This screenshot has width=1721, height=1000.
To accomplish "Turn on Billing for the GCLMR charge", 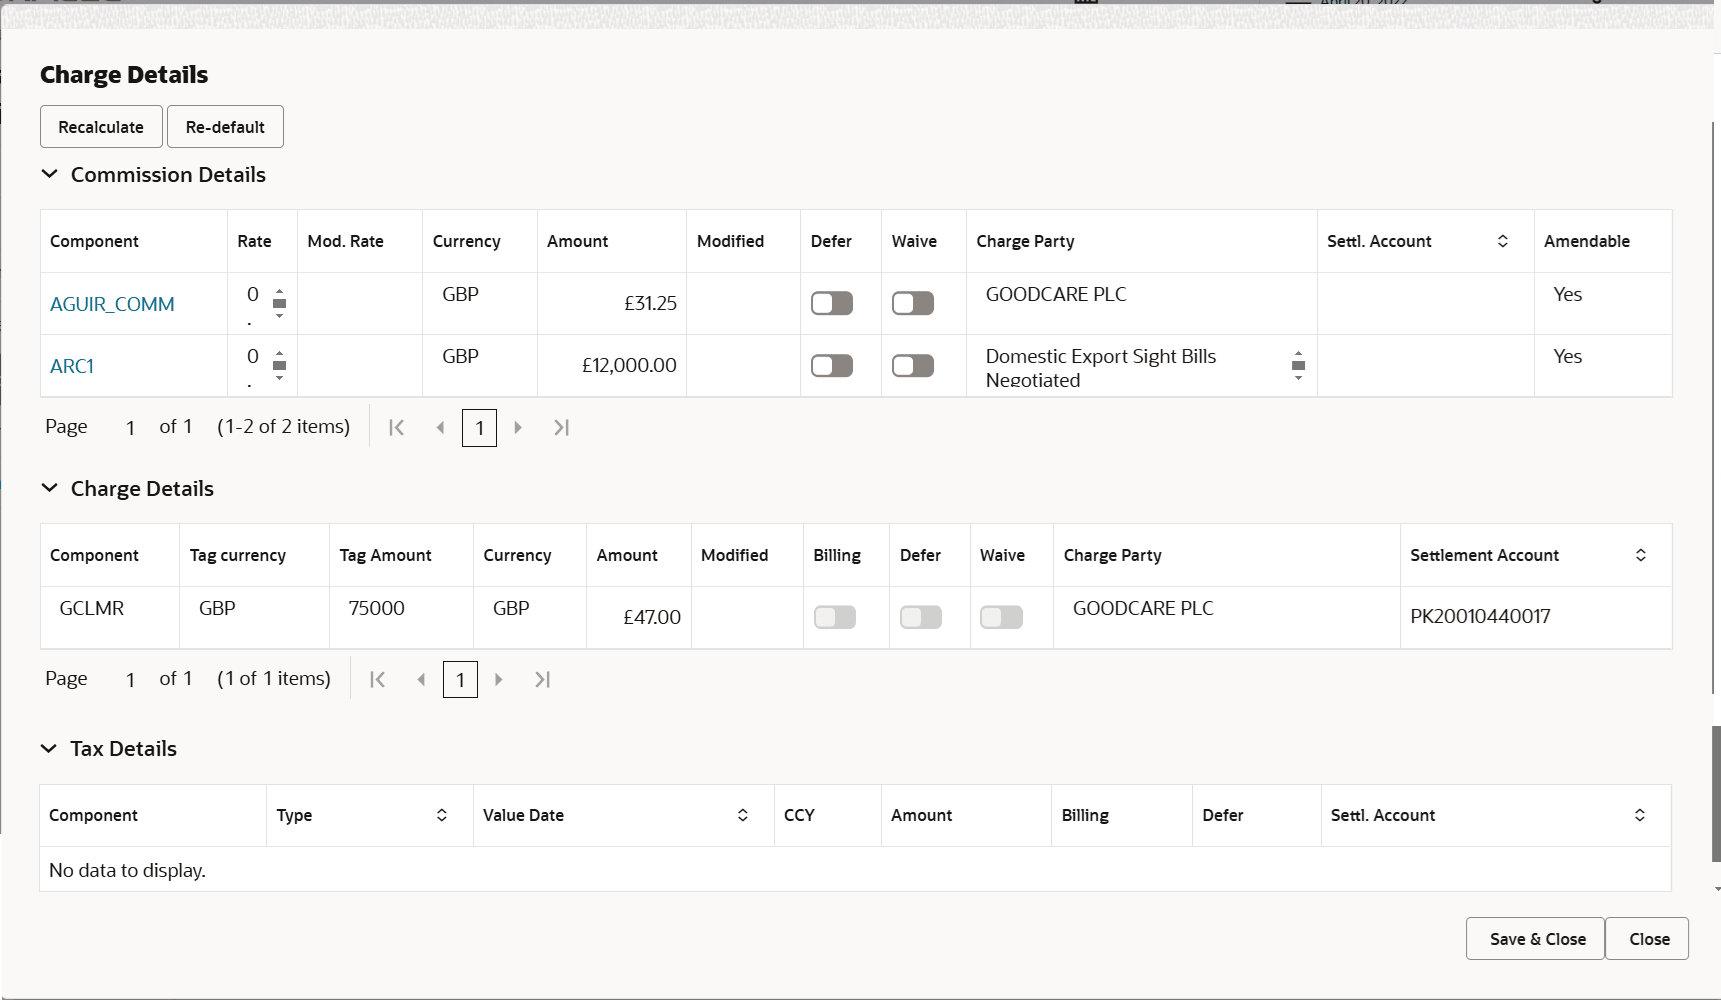I will pos(835,617).
